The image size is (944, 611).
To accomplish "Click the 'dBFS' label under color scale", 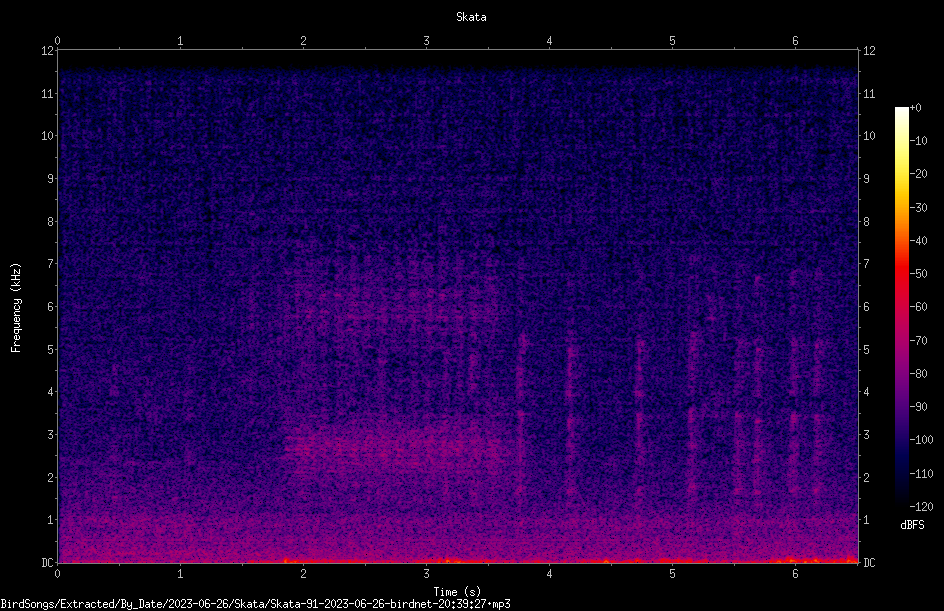I will coord(912,525).
